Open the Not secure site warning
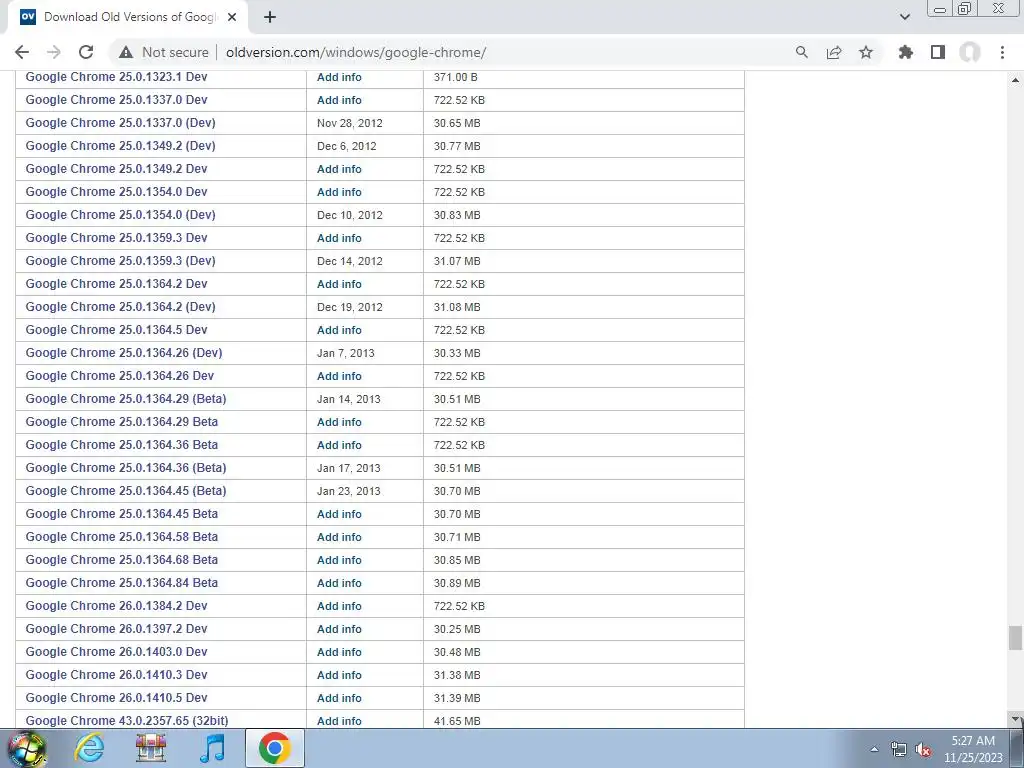The height and width of the screenshot is (768, 1024). 164,52
